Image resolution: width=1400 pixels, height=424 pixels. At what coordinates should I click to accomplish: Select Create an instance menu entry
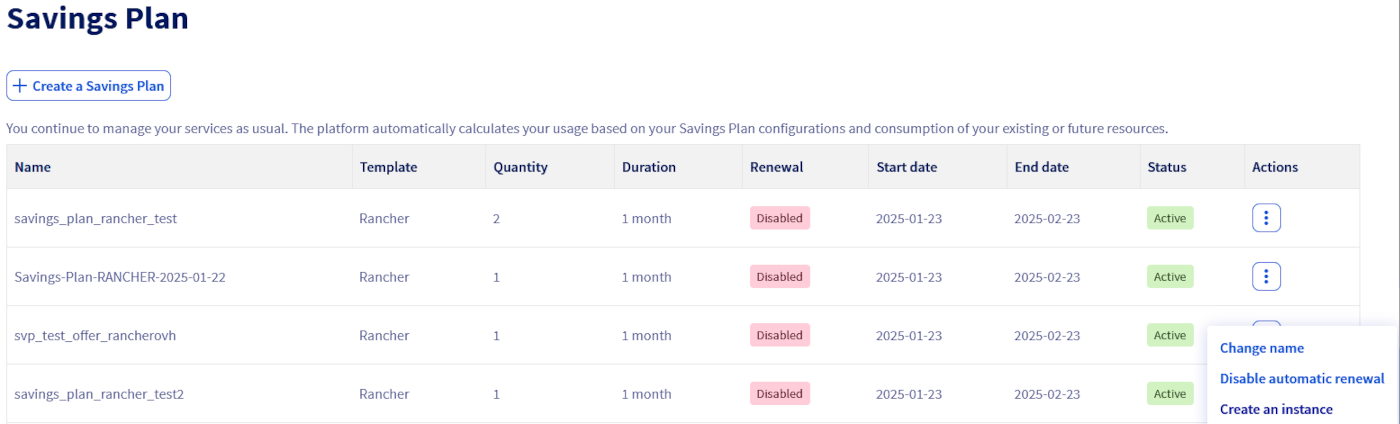[1275, 409]
